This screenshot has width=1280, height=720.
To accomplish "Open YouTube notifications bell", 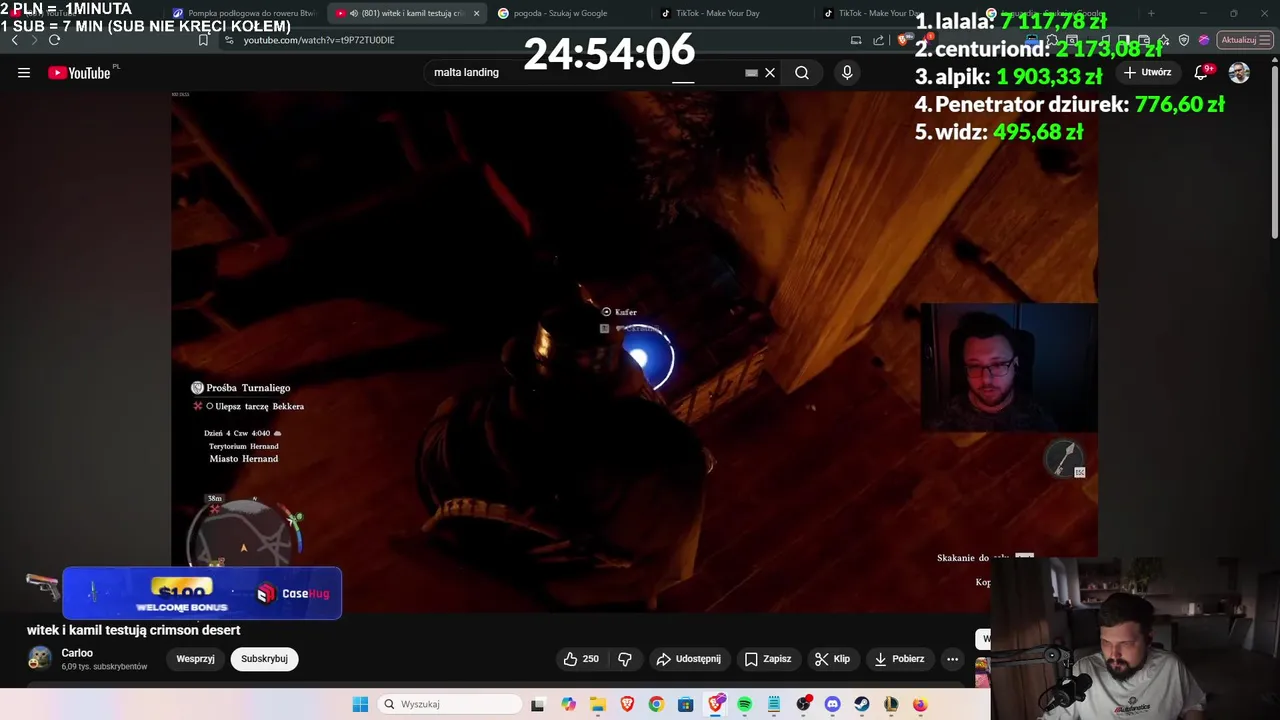I will point(1202,72).
